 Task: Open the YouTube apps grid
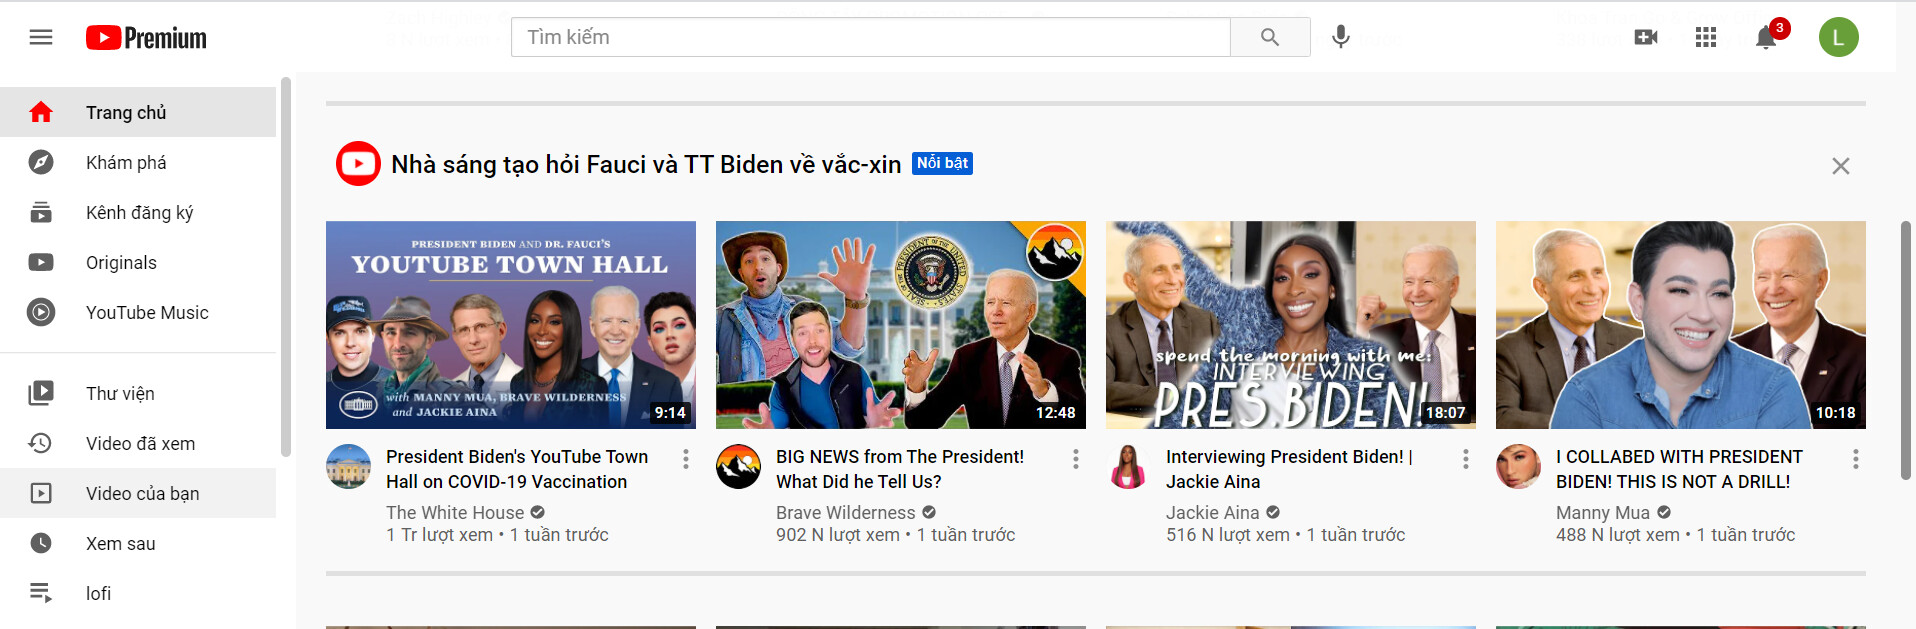[x=1706, y=38]
